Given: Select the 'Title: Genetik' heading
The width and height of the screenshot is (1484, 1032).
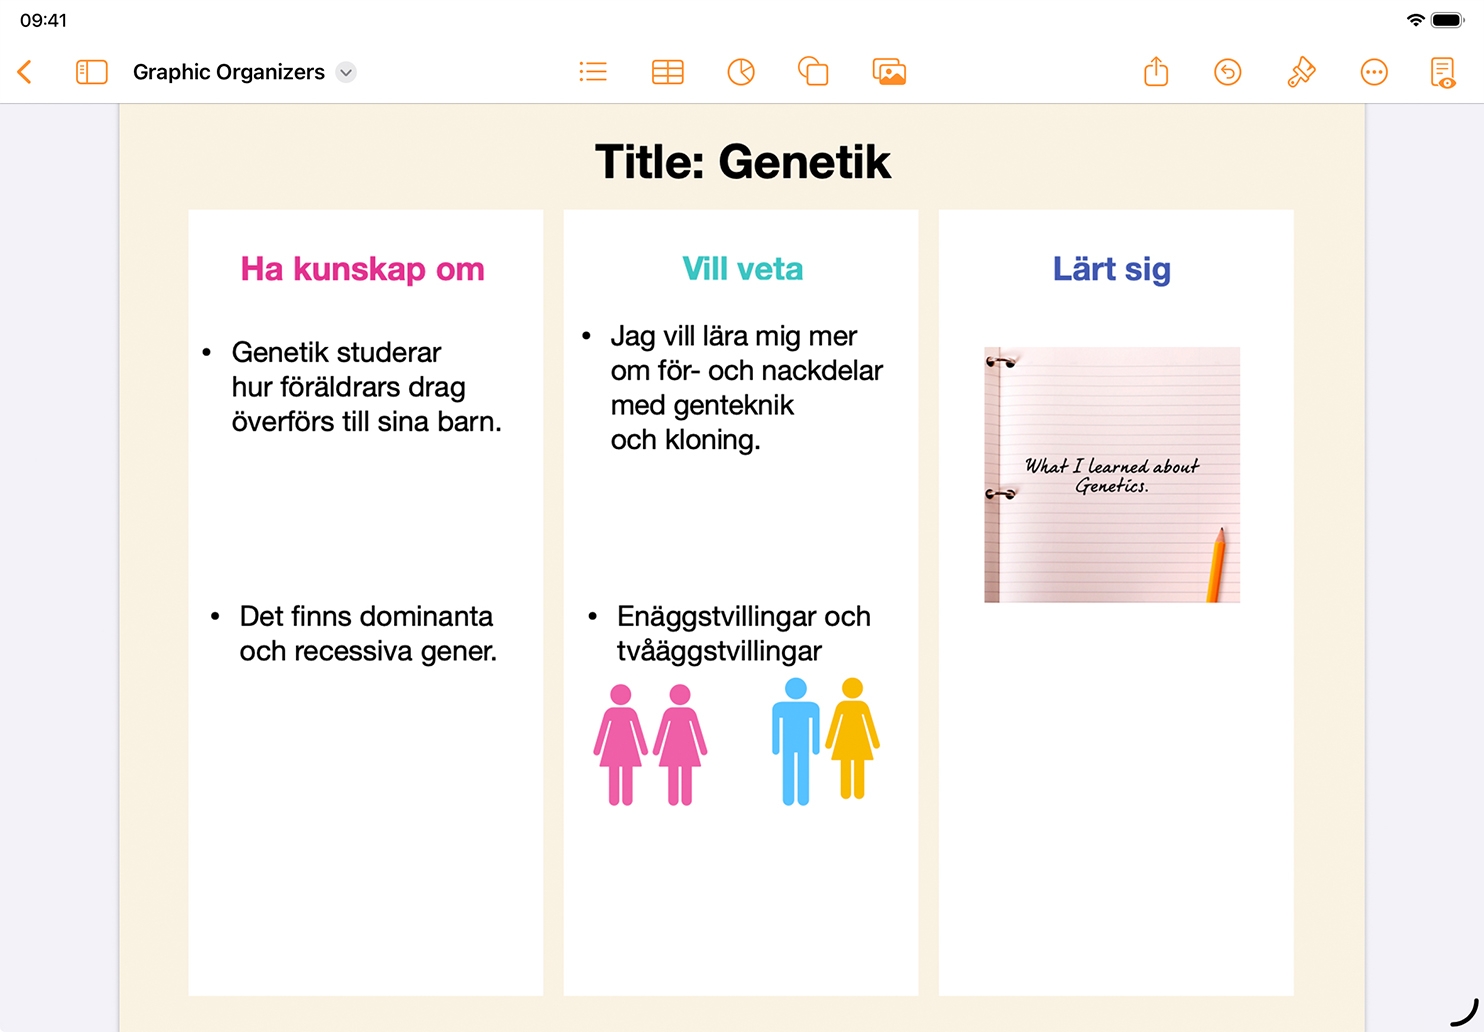Looking at the screenshot, I should 742,162.
